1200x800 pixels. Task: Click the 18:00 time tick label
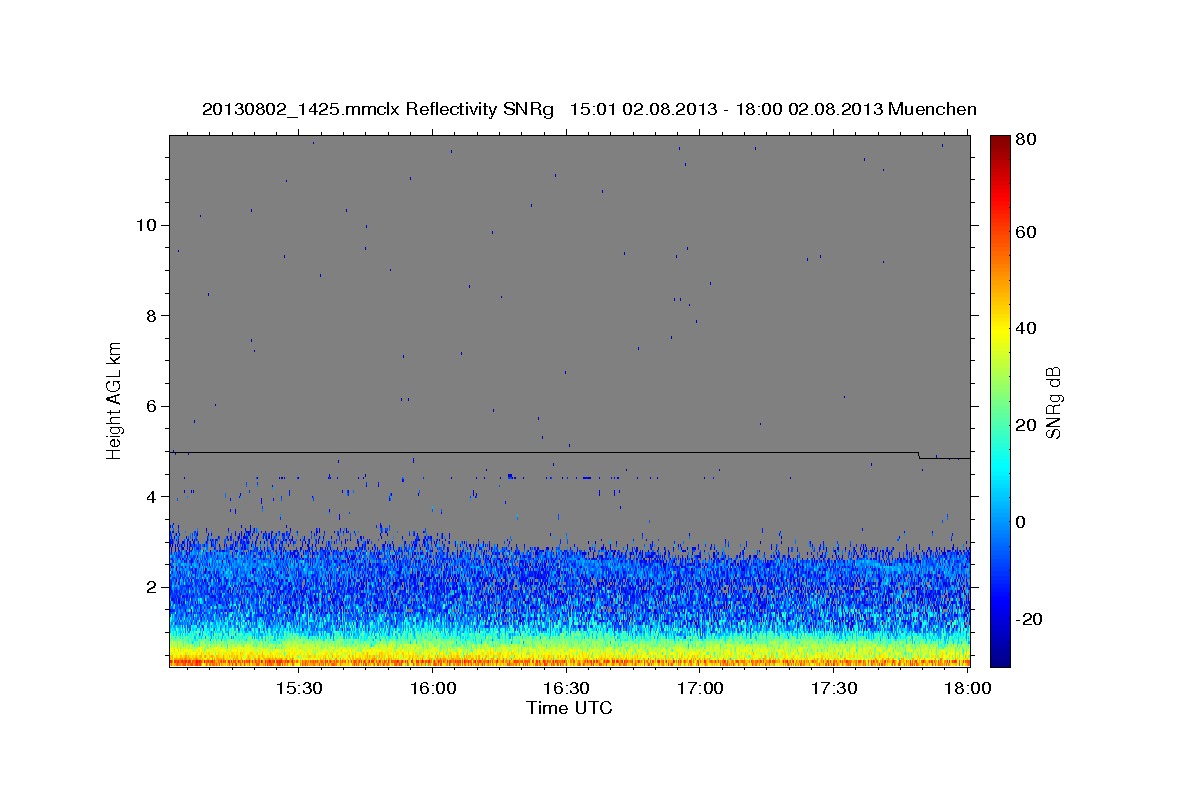click(967, 689)
